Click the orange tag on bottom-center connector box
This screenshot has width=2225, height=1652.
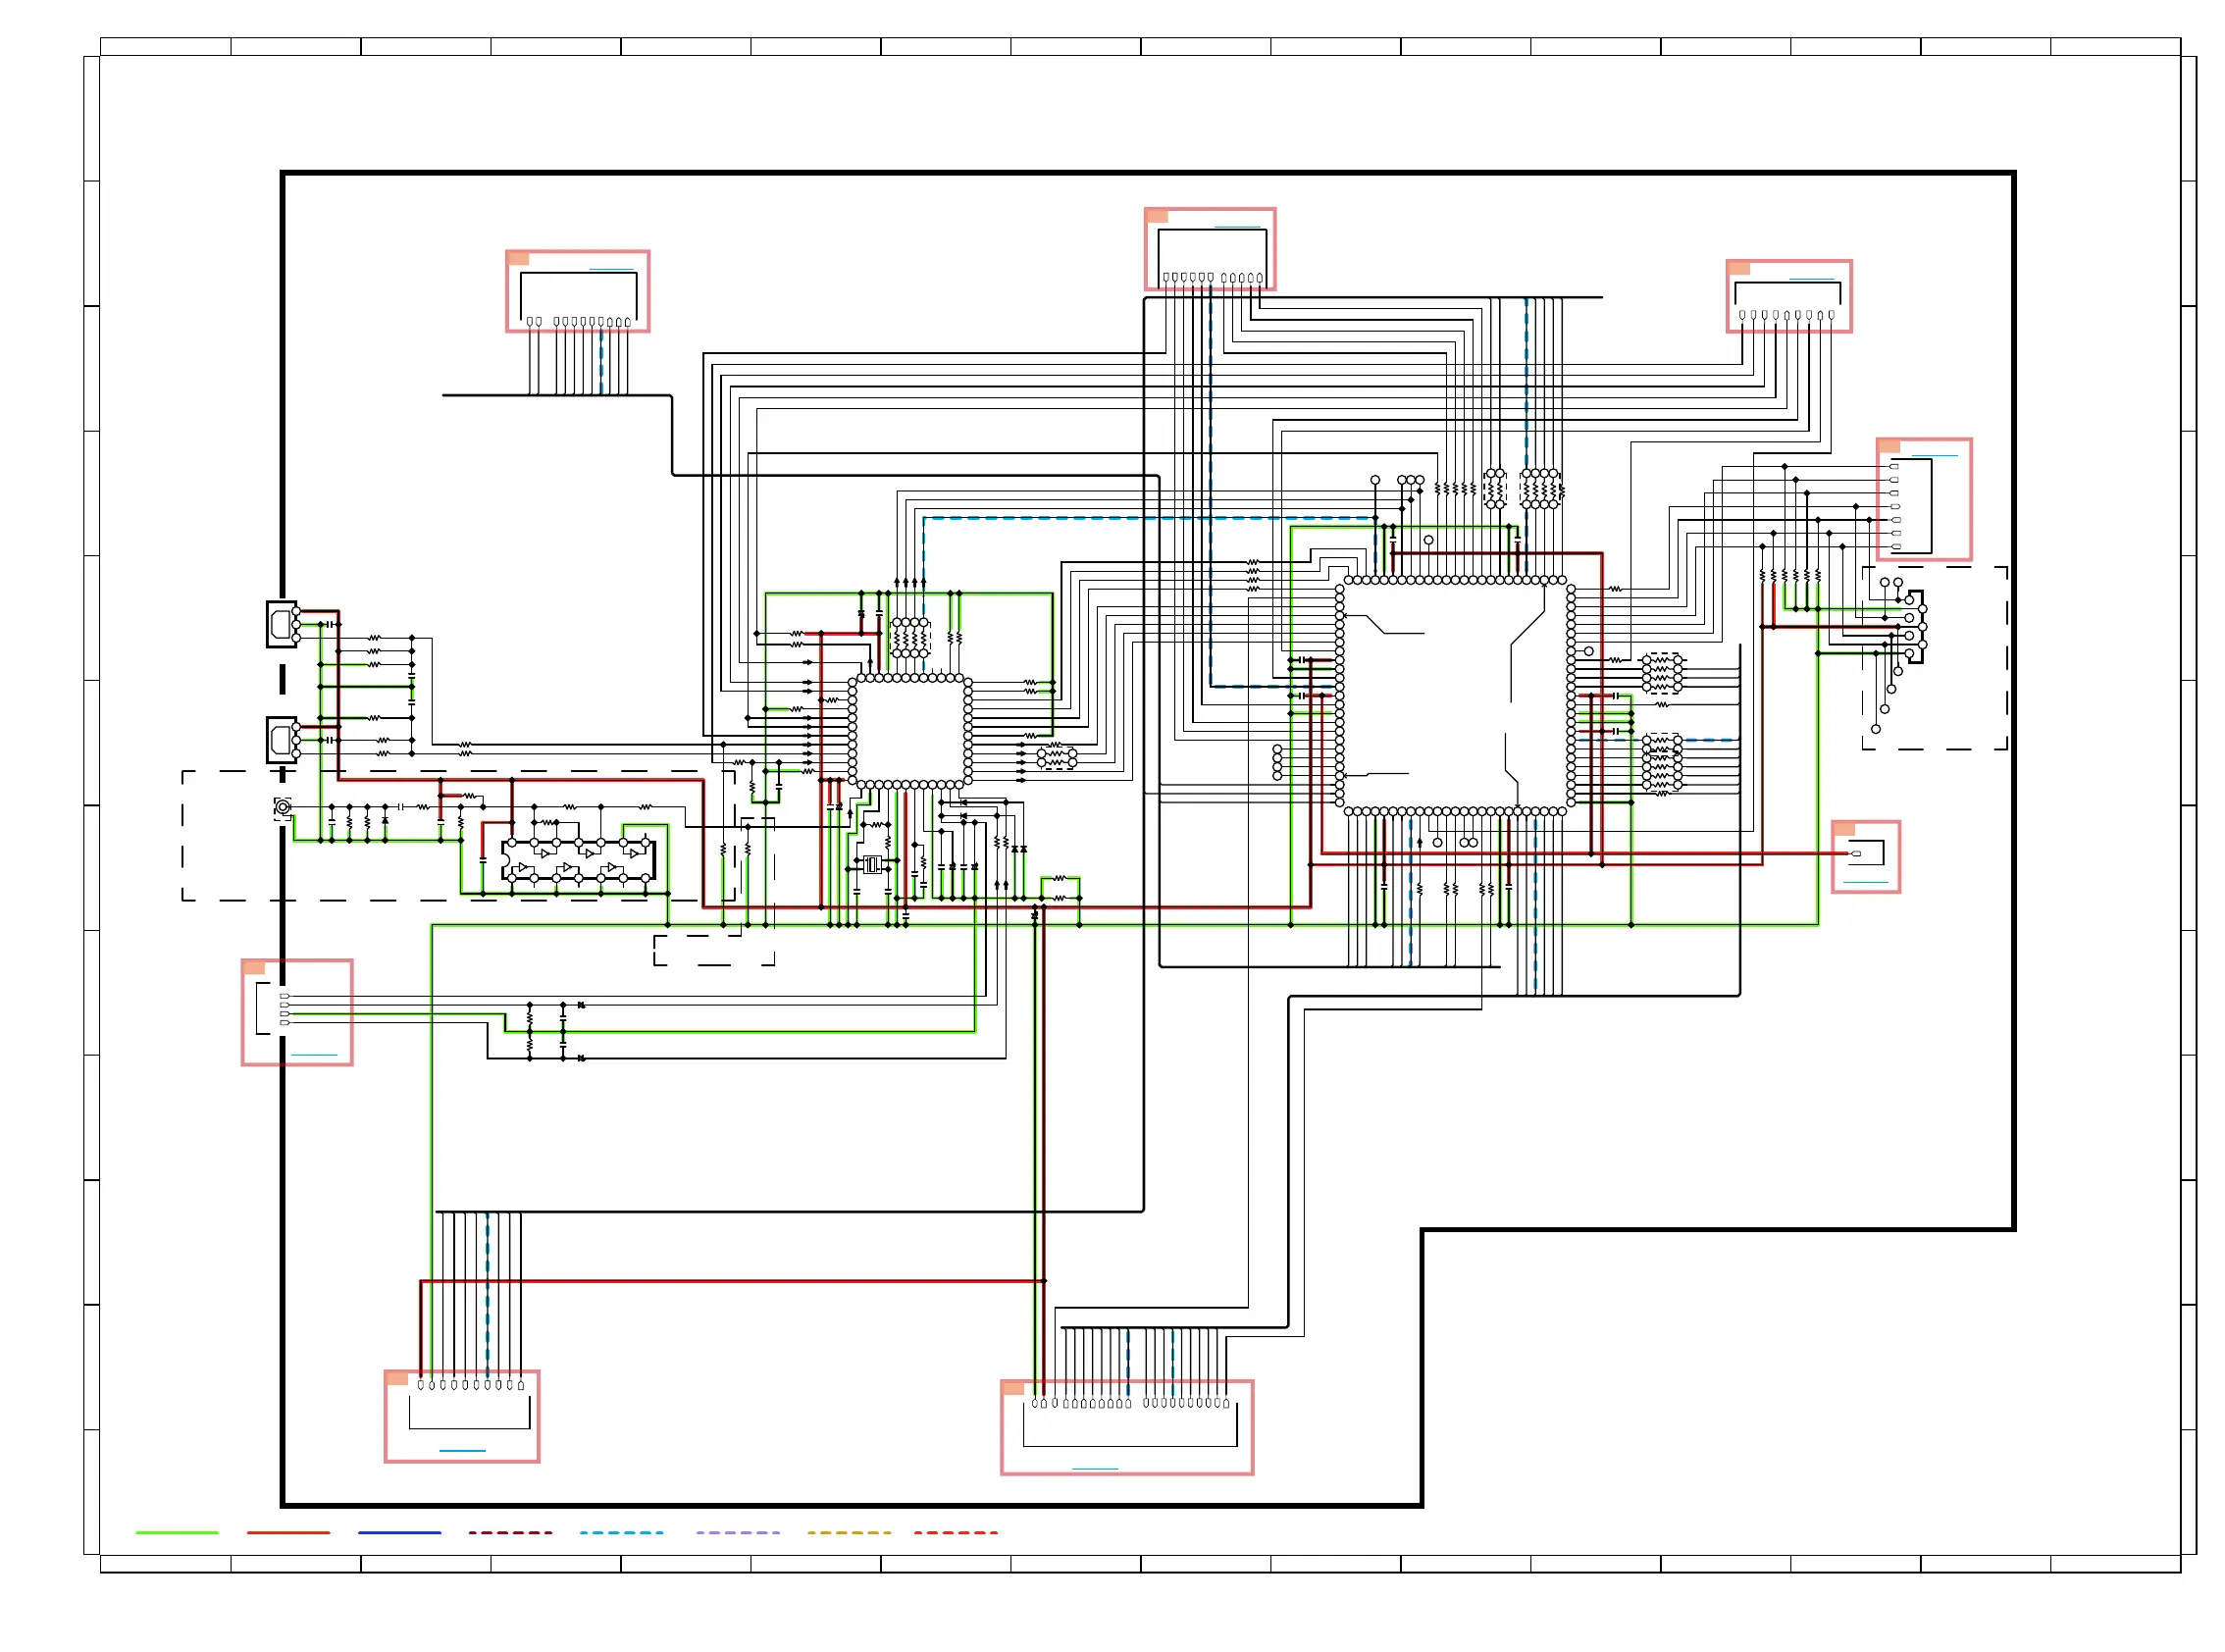pyautogui.click(x=1013, y=1388)
